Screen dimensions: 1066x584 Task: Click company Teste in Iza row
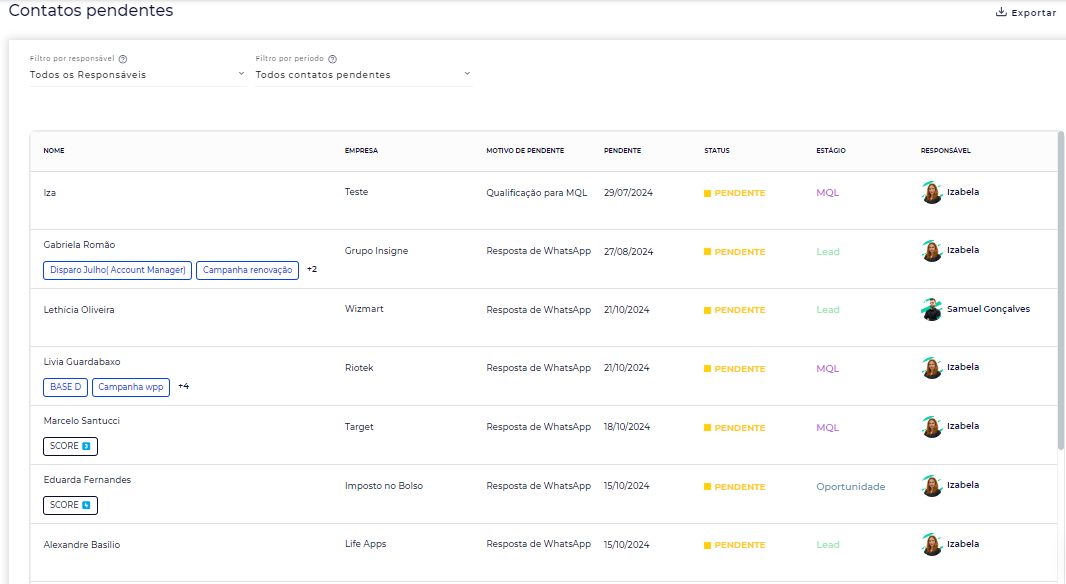(356, 192)
